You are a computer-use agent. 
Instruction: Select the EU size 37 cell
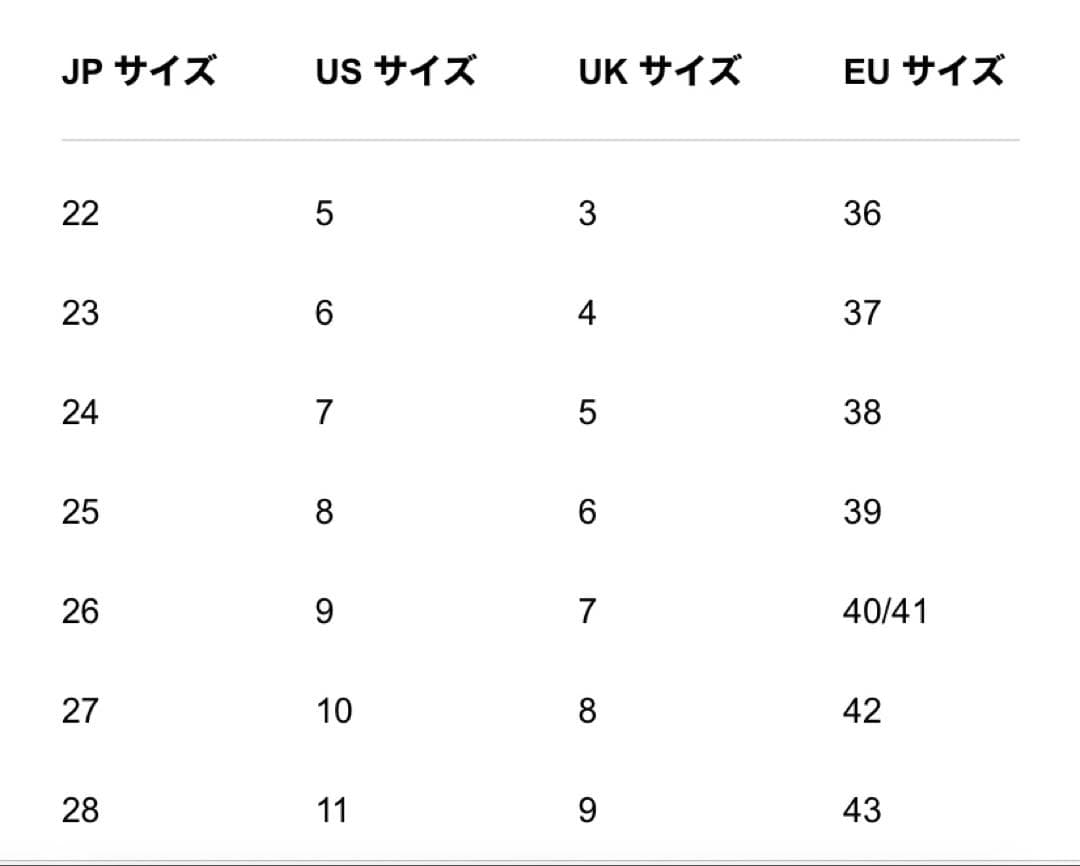click(862, 313)
